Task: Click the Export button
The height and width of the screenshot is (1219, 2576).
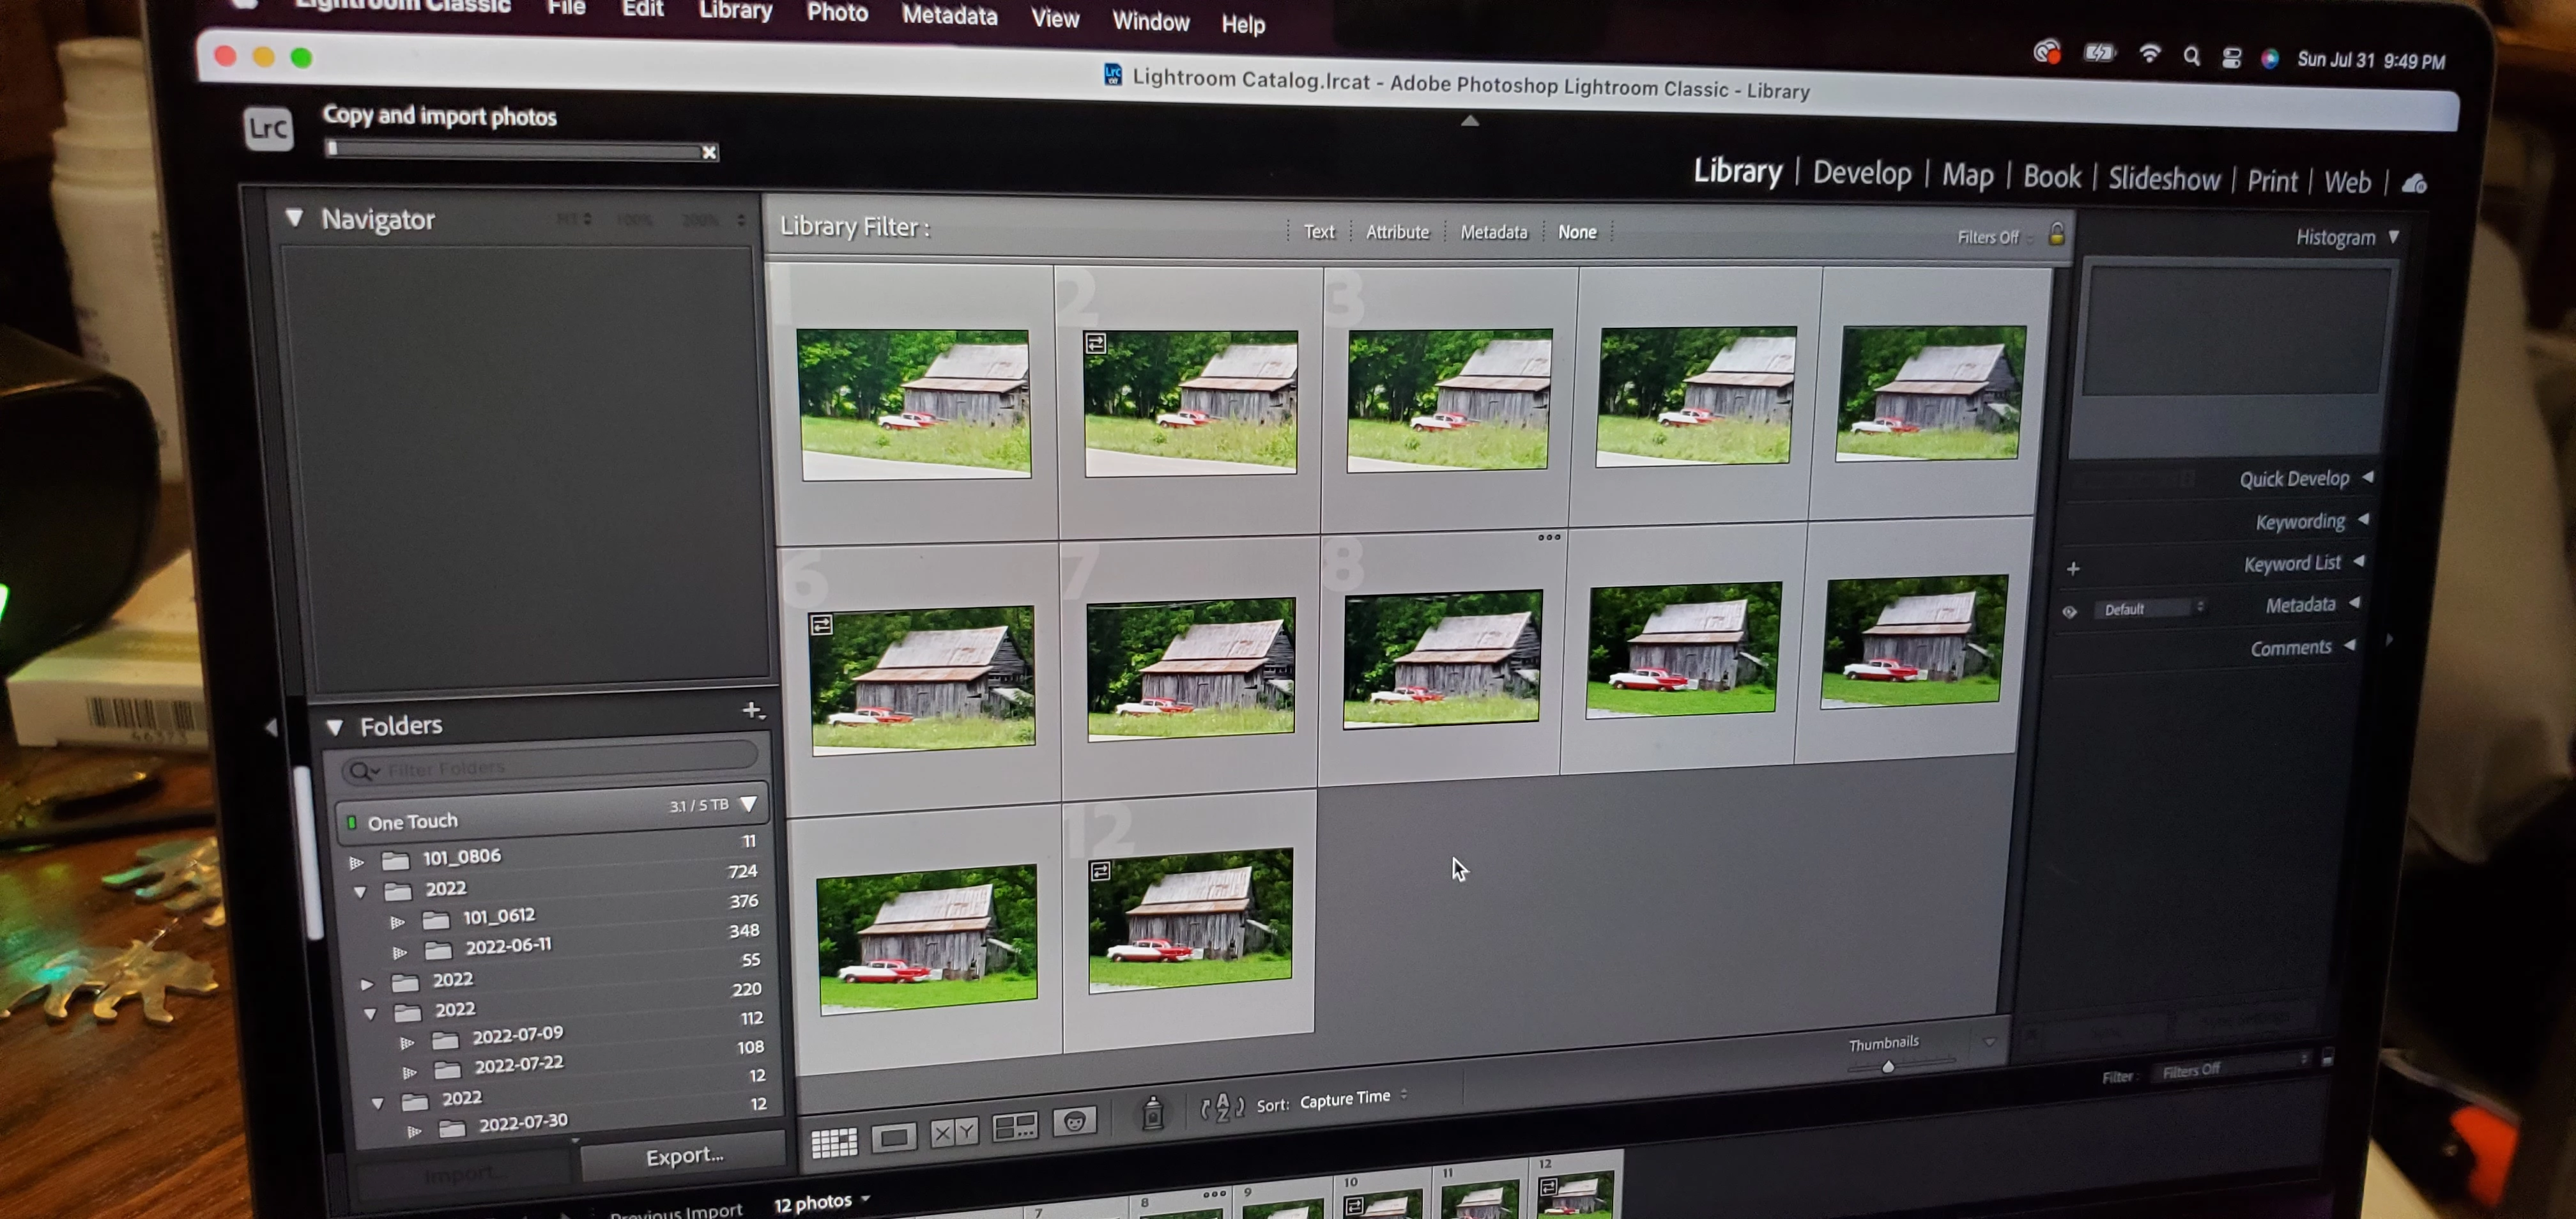Action: click(684, 1156)
